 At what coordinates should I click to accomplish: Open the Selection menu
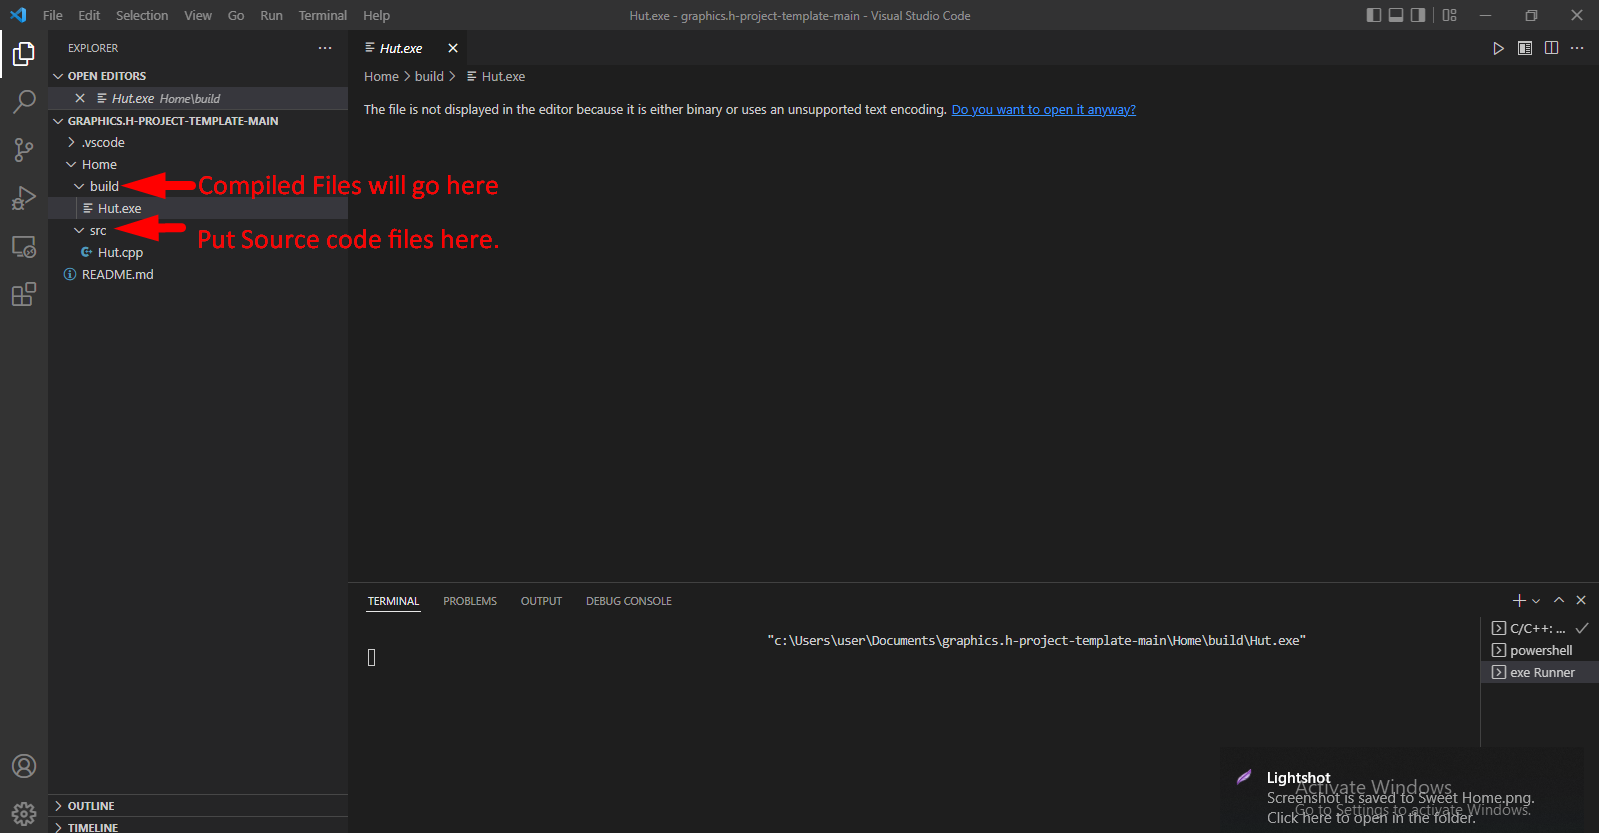coord(142,15)
